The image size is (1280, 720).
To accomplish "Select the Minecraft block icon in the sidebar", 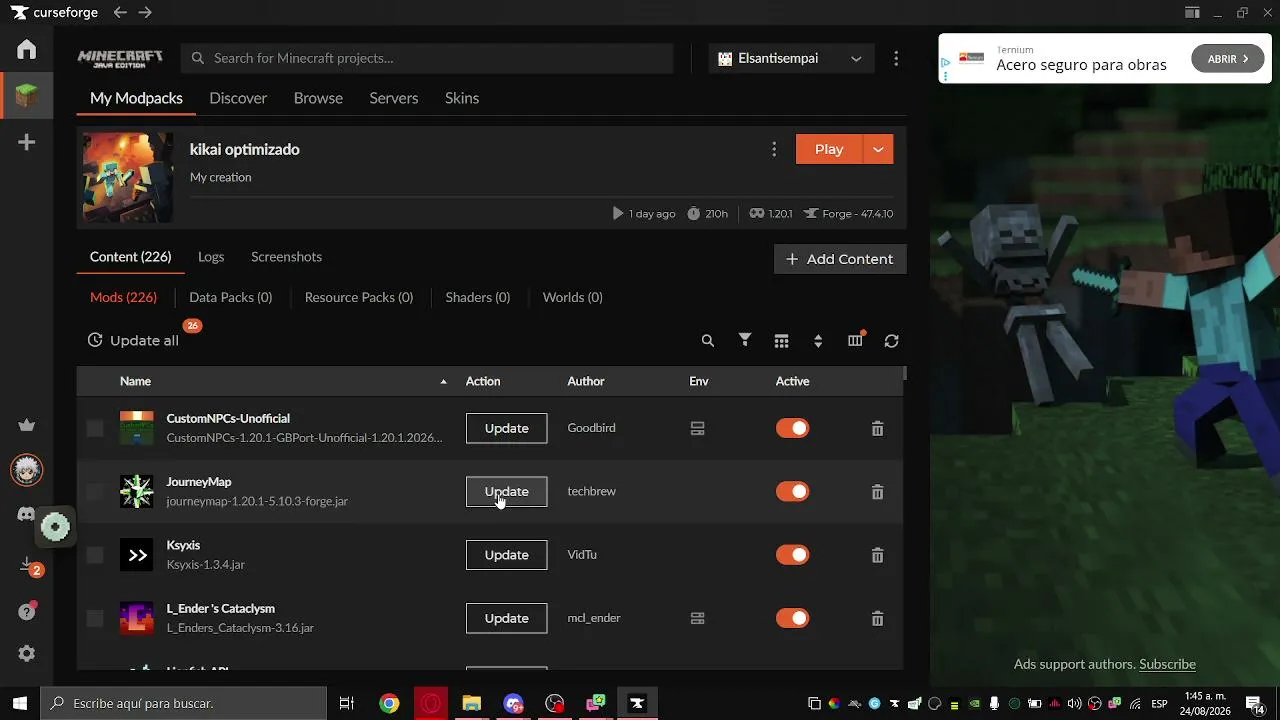I will click(x=27, y=96).
